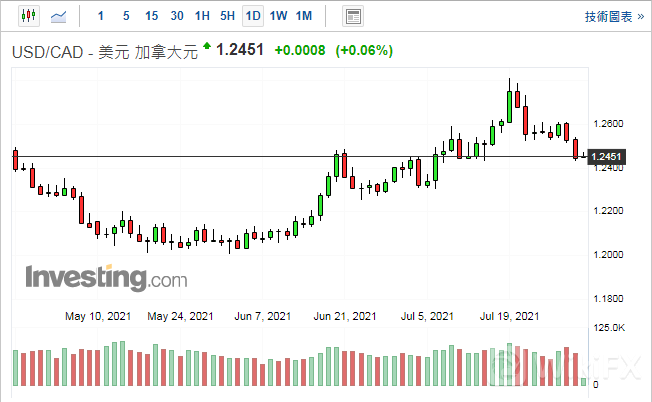Viewport: 652px width, 402px height.
Task: Choose the 30 minute interval
Action: (177, 16)
